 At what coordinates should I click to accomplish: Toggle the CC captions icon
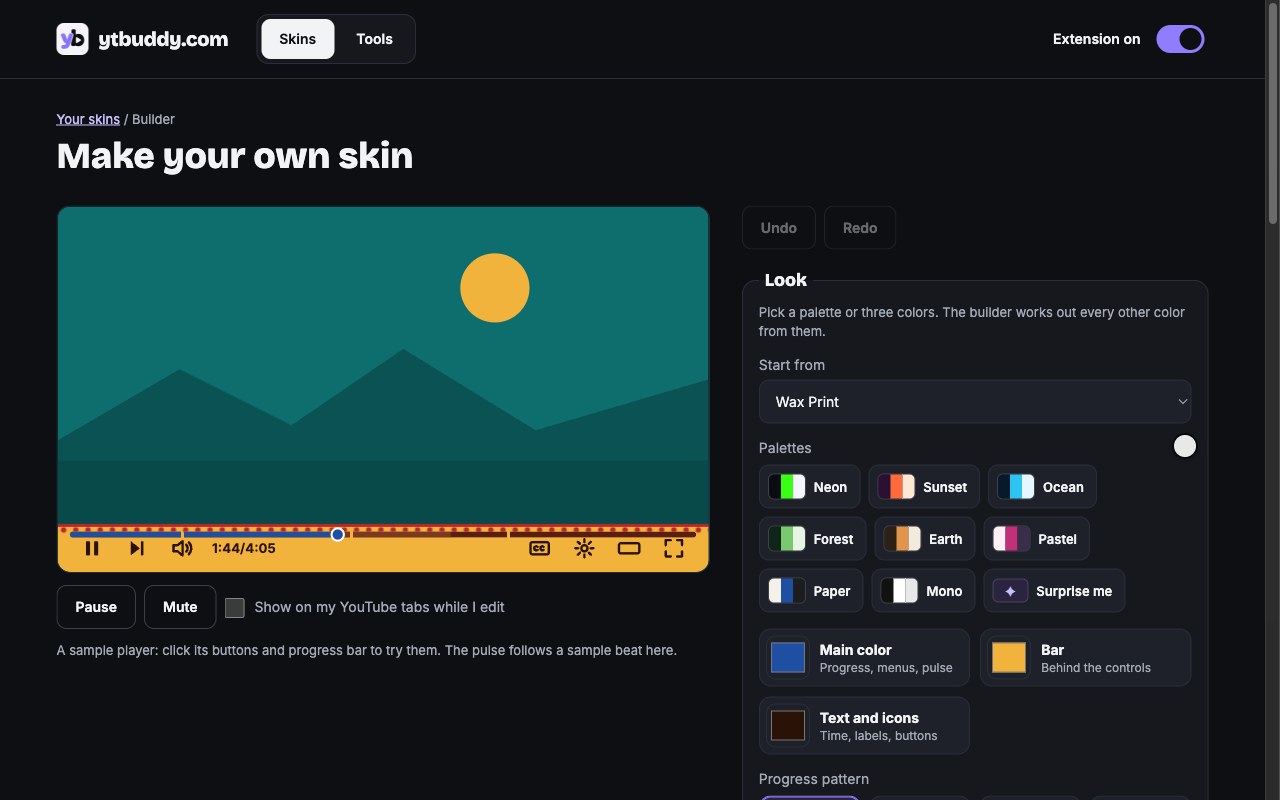[539, 548]
